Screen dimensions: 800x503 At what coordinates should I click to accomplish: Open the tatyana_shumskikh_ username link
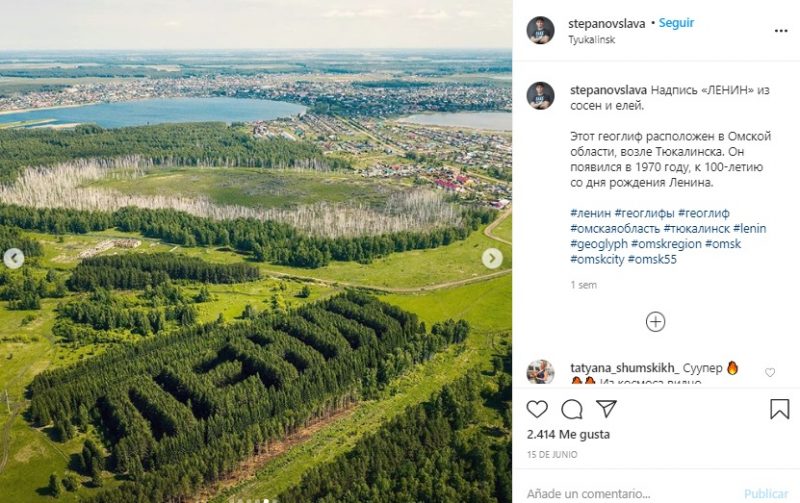click(624, 368)
